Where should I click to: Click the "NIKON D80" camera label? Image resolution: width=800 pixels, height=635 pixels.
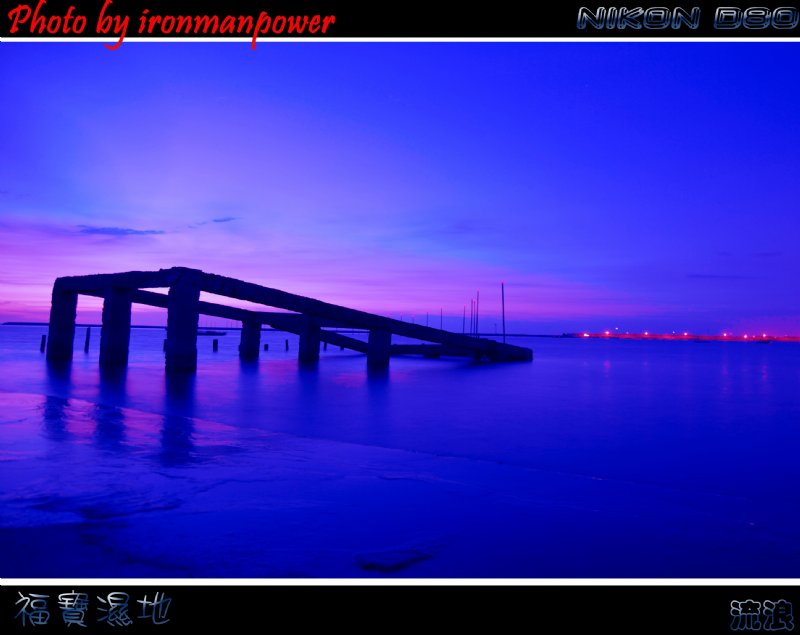point(688,18)
